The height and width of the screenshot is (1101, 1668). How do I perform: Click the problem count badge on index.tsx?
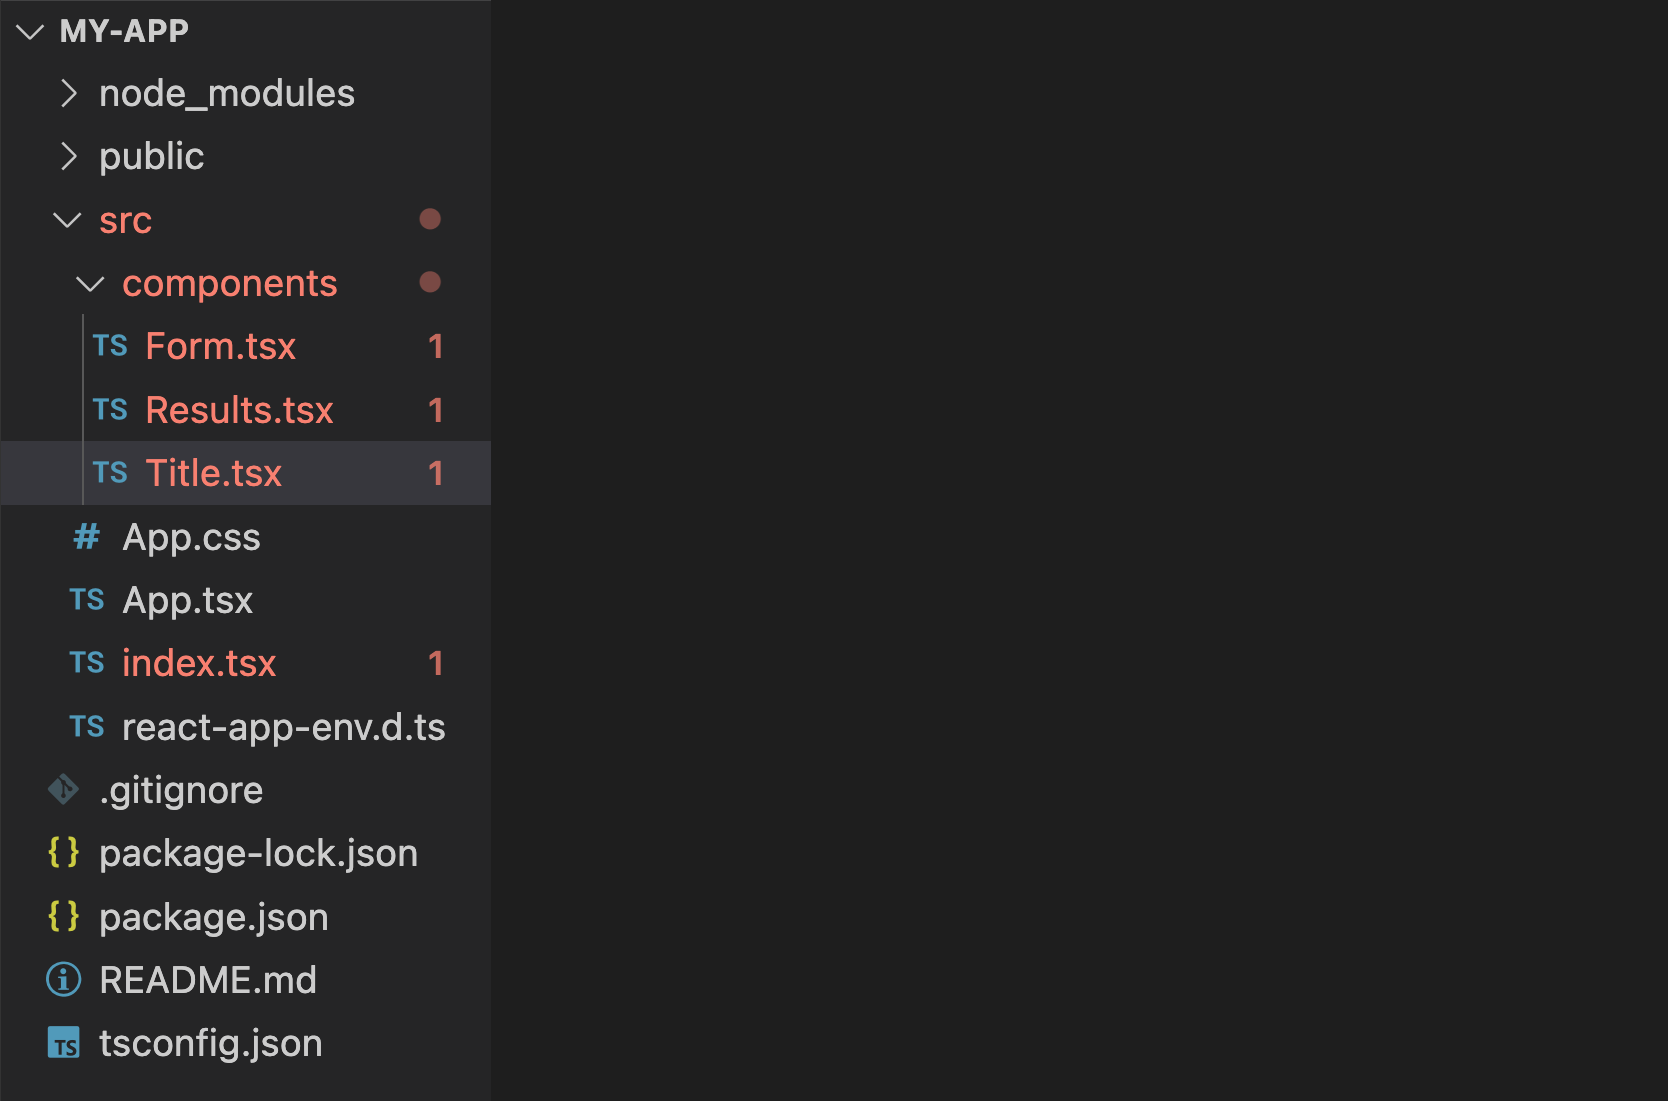click(x=436, y=663)
